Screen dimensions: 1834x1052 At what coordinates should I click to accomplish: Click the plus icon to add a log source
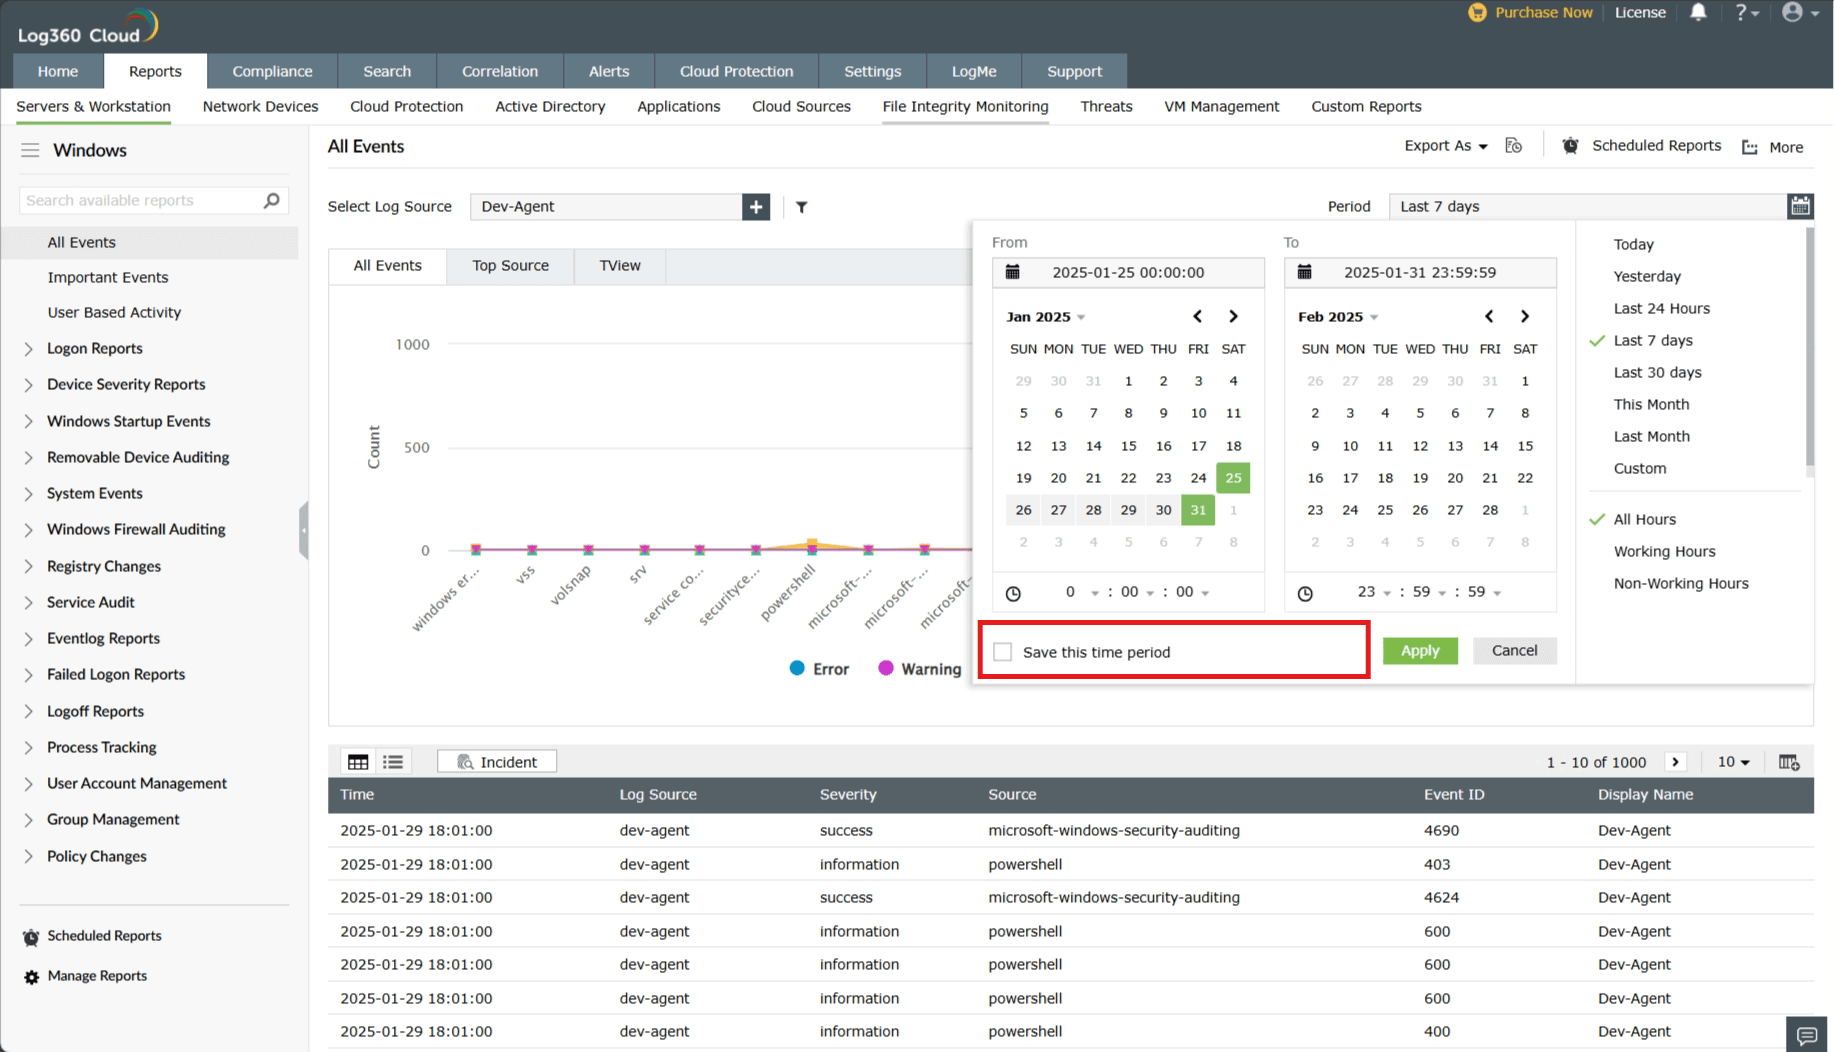pyautogui.click(x=755, y=206)
